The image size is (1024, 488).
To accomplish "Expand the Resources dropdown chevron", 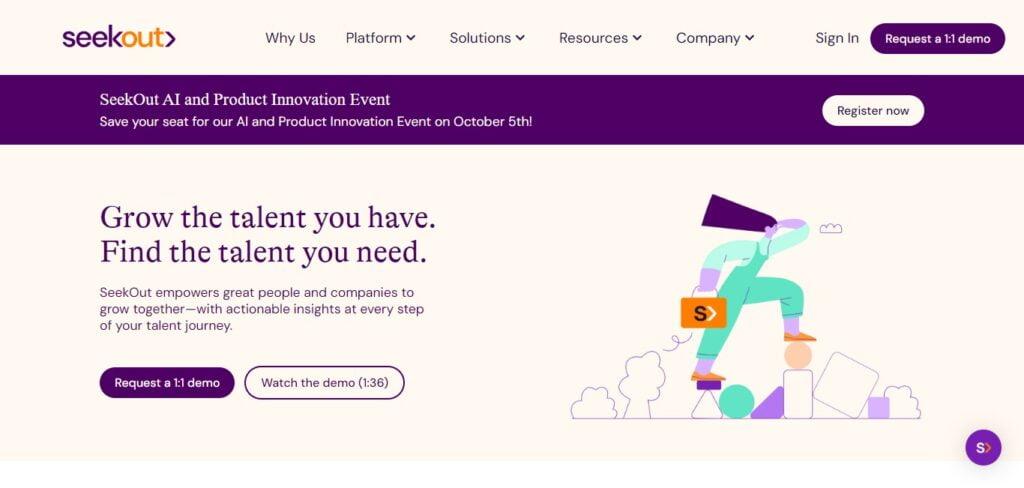I will coord(637,38).
